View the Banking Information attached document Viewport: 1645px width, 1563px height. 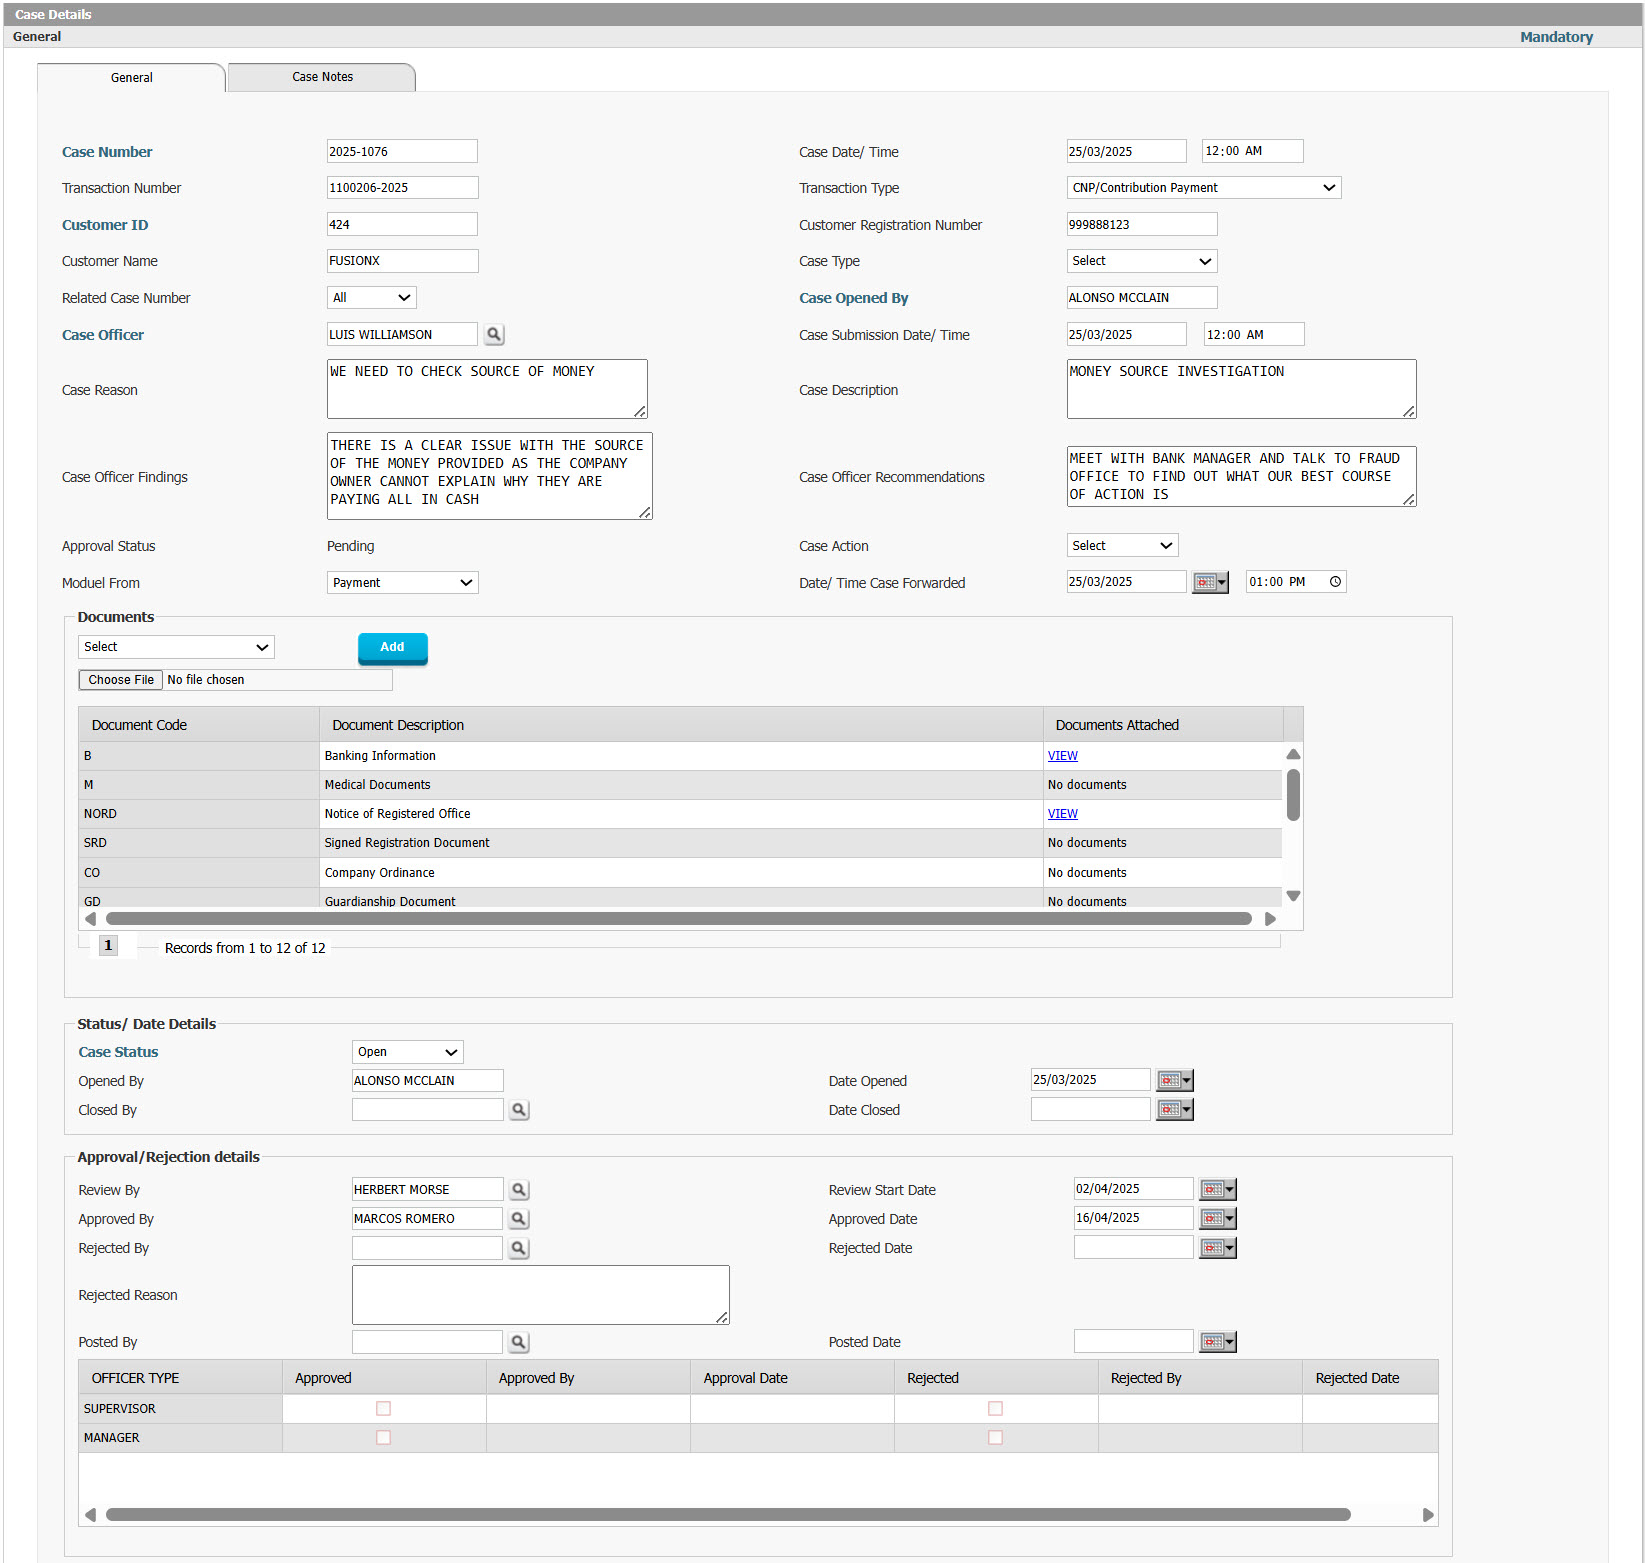click(x=1062, y=756)
